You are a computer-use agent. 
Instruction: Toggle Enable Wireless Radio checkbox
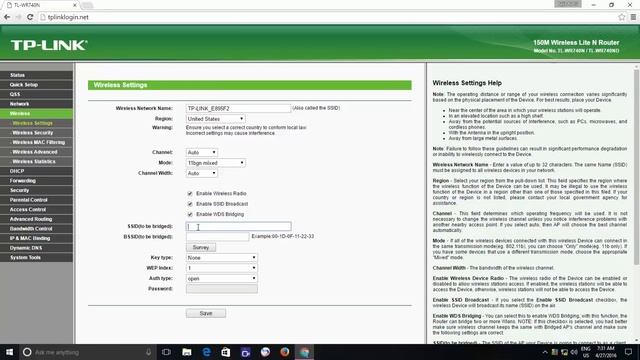point(190,193)
